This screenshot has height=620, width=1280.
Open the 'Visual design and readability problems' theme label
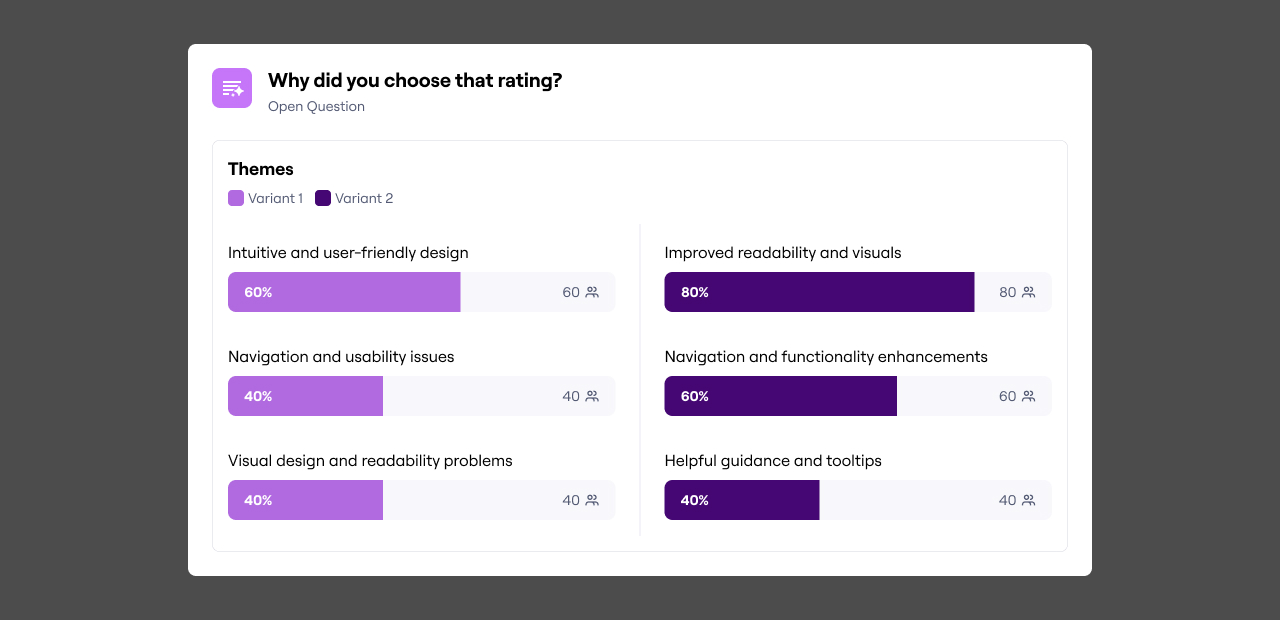[370, 461]
